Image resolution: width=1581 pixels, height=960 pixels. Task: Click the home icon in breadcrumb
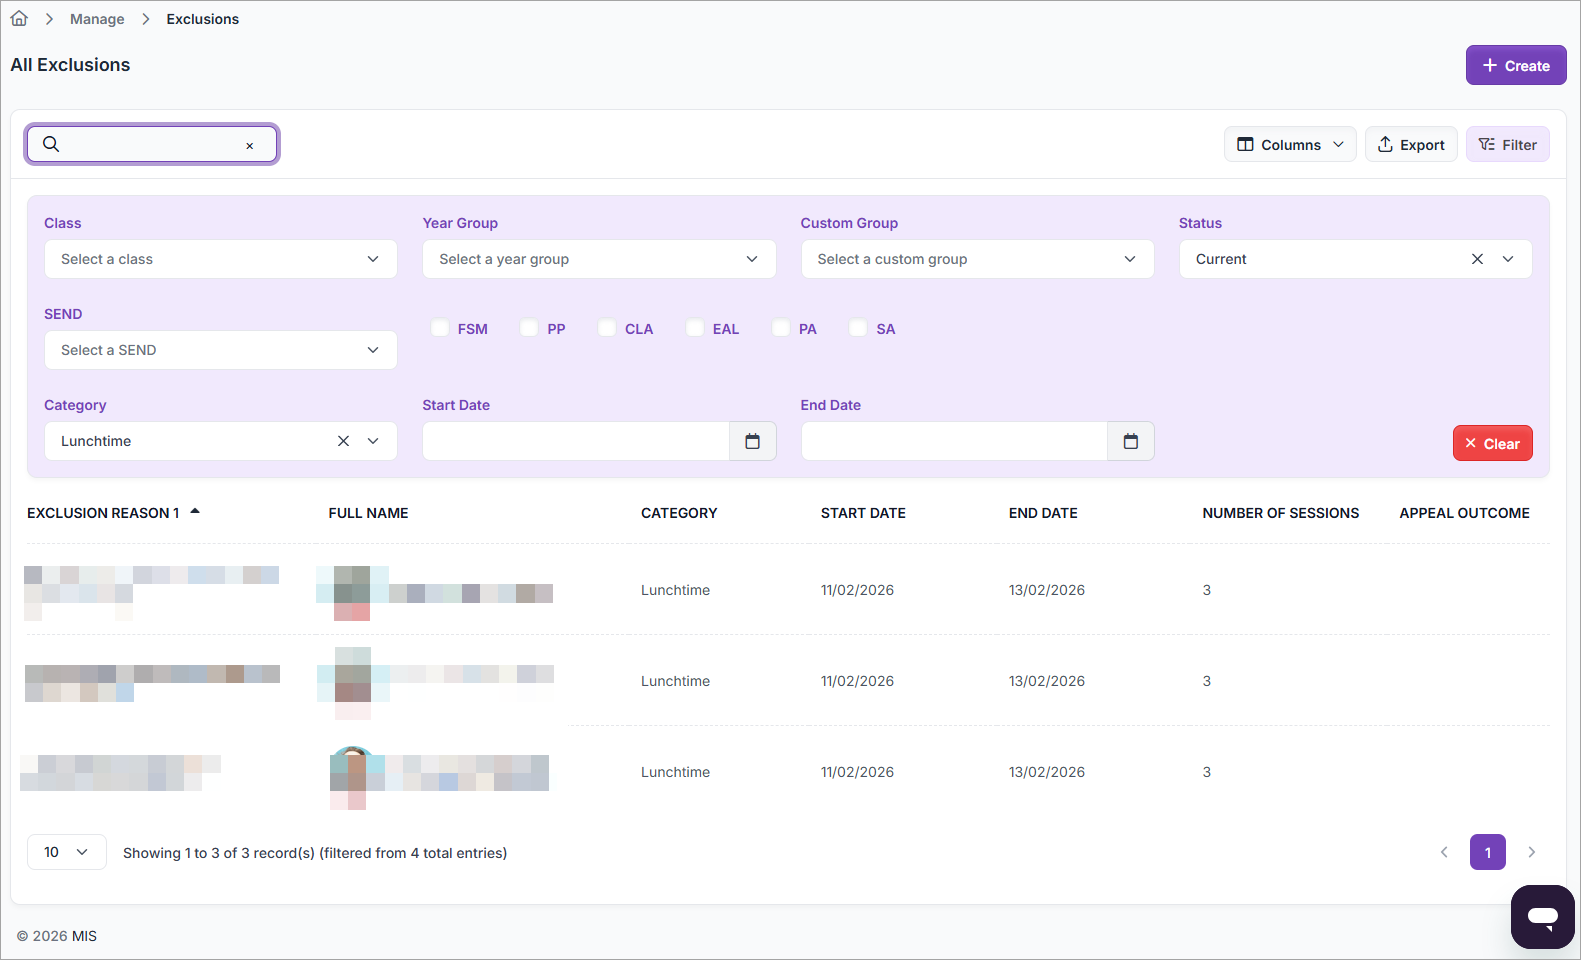tap(19, 19)
